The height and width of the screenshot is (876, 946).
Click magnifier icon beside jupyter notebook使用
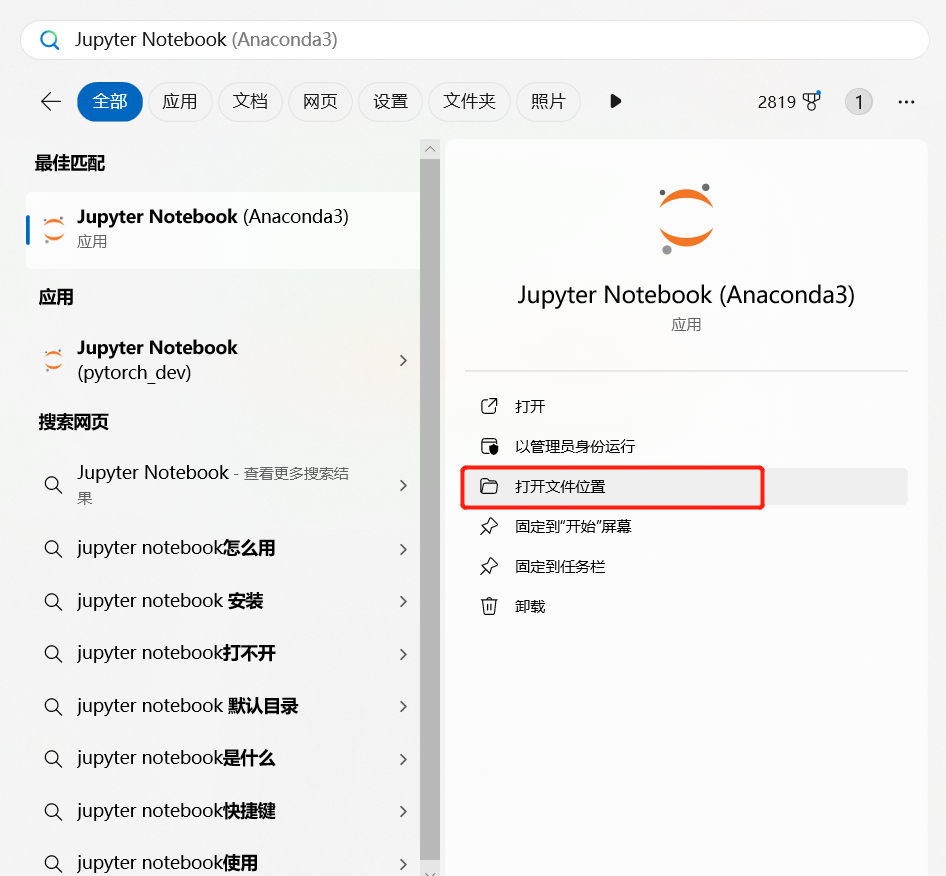click(x=54, y=863)
